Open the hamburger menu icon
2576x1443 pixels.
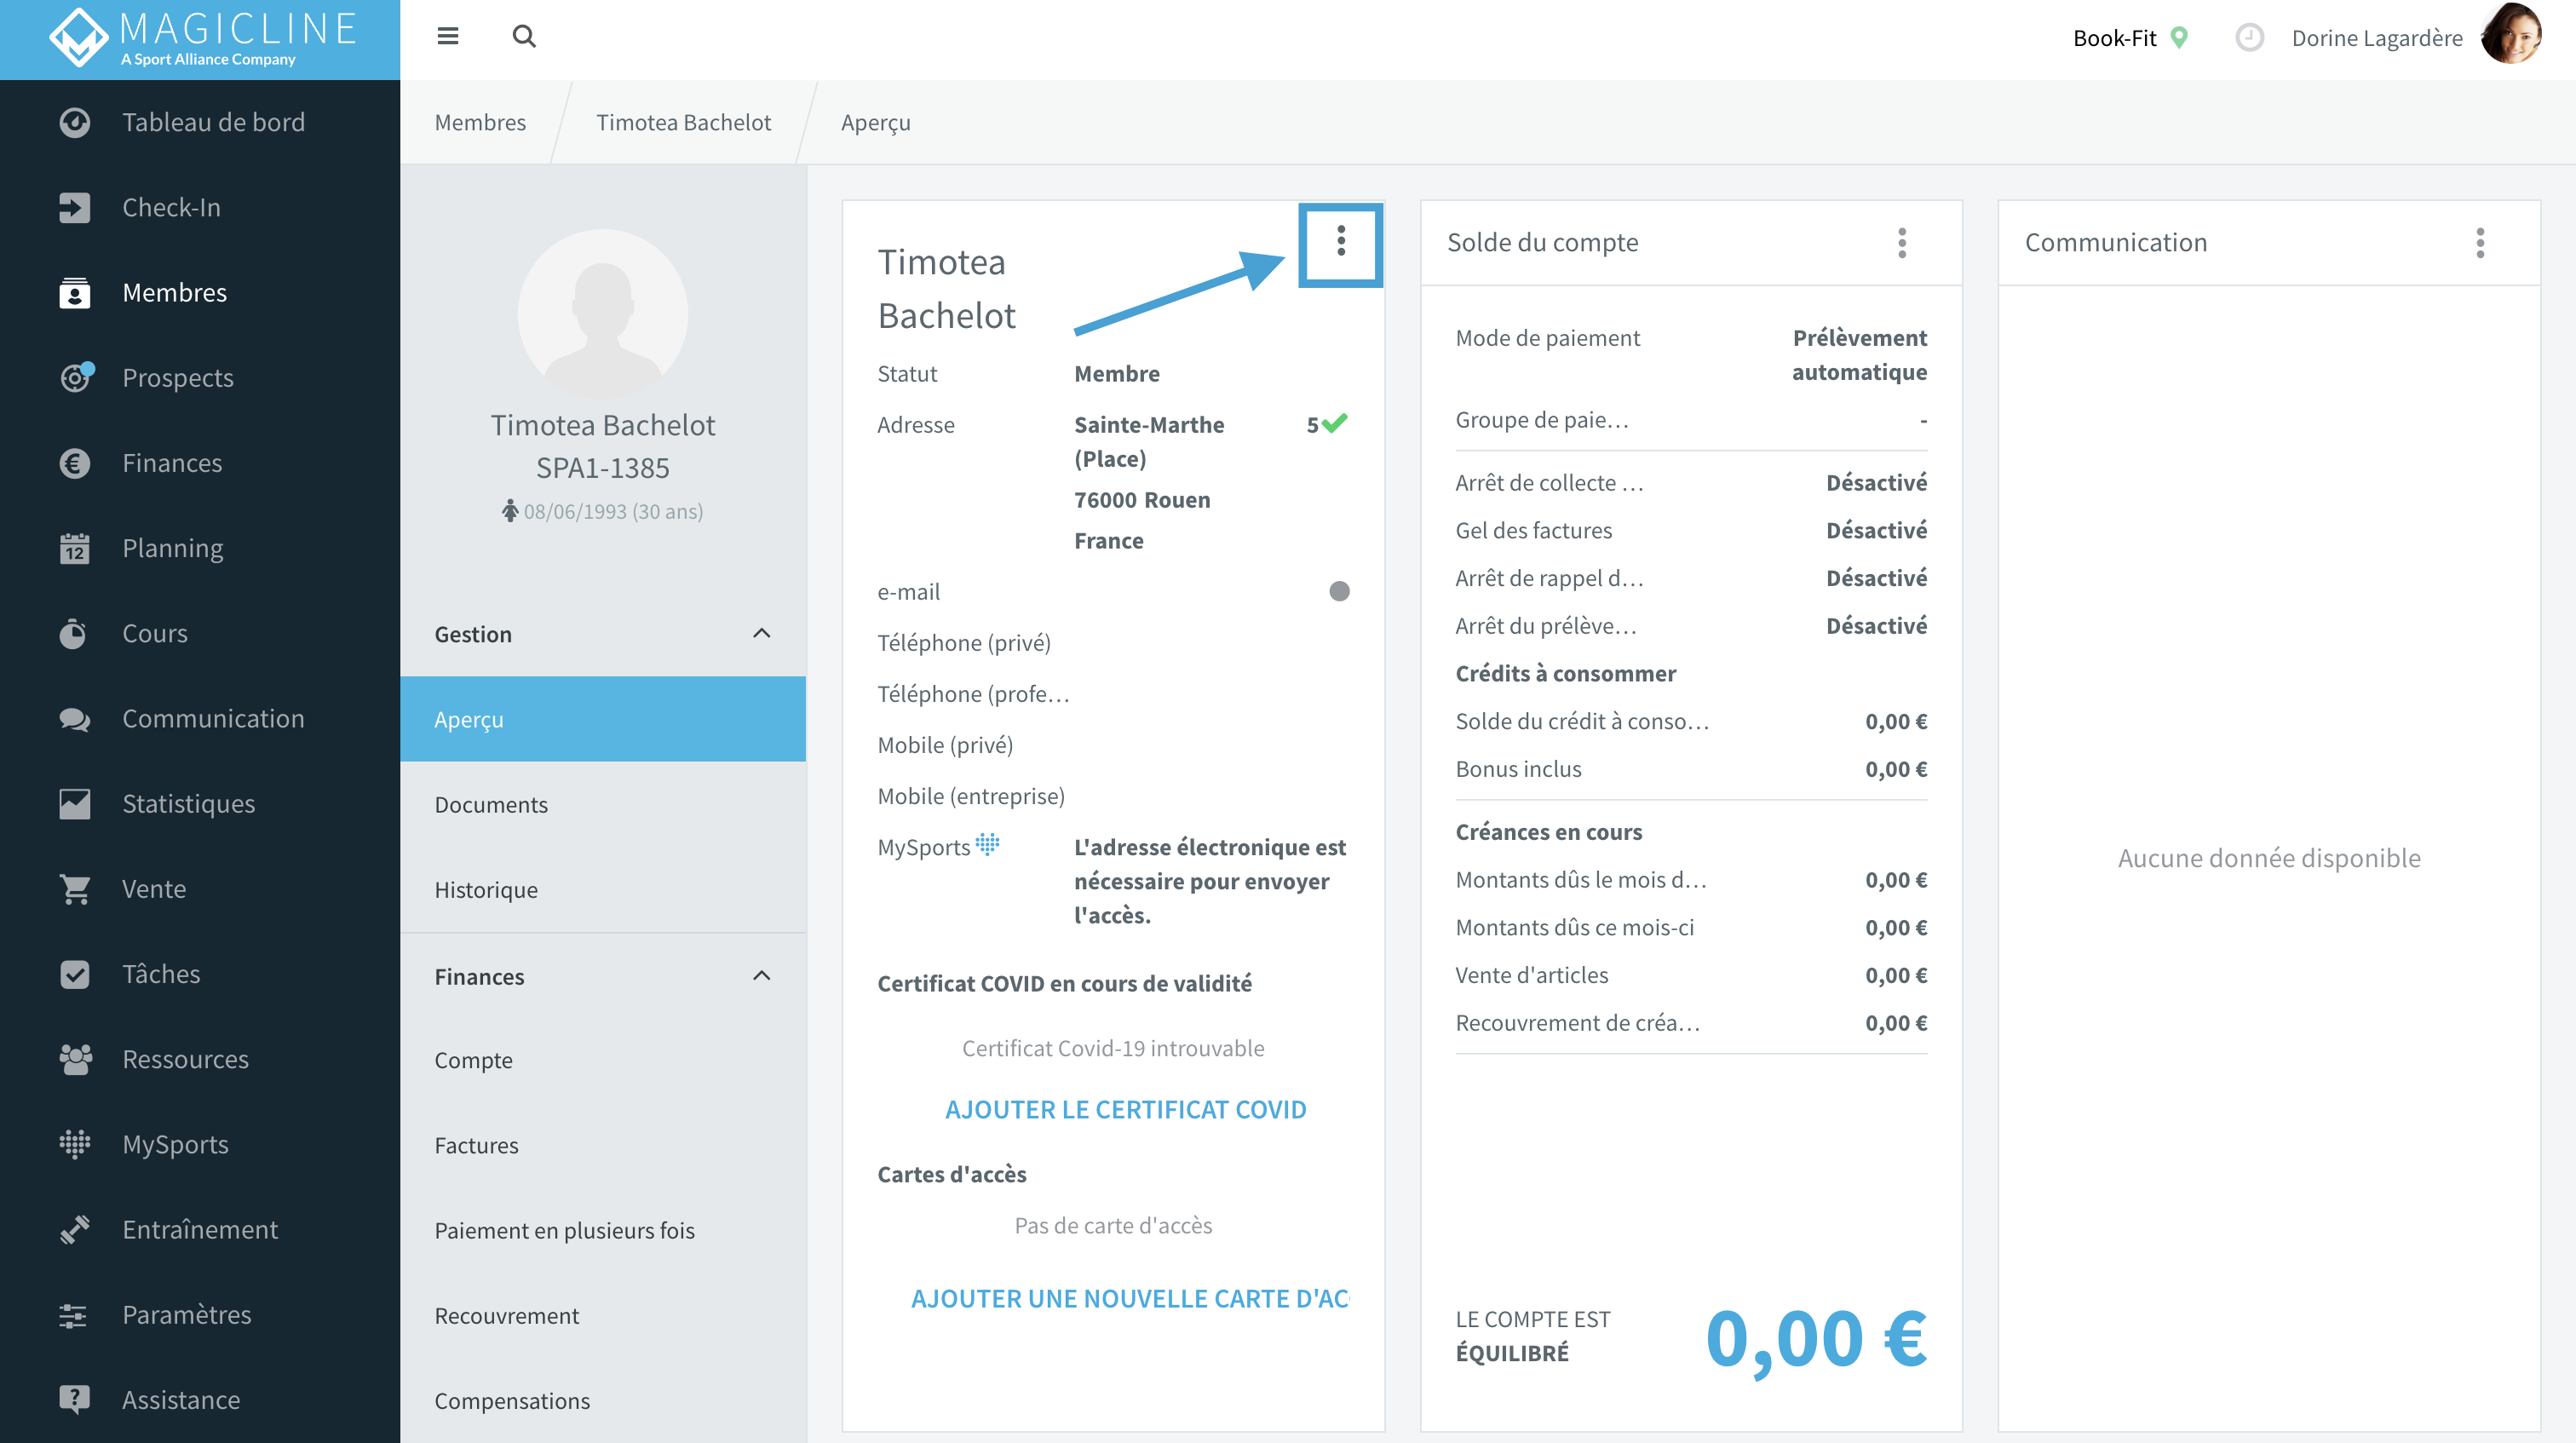447,37
